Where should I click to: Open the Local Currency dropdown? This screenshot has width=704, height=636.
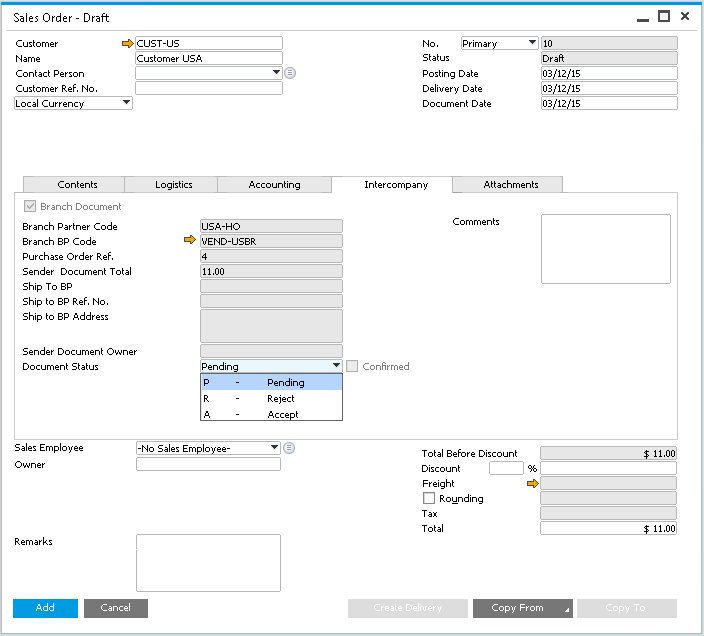pyautogui.click(x=127, y=103)
